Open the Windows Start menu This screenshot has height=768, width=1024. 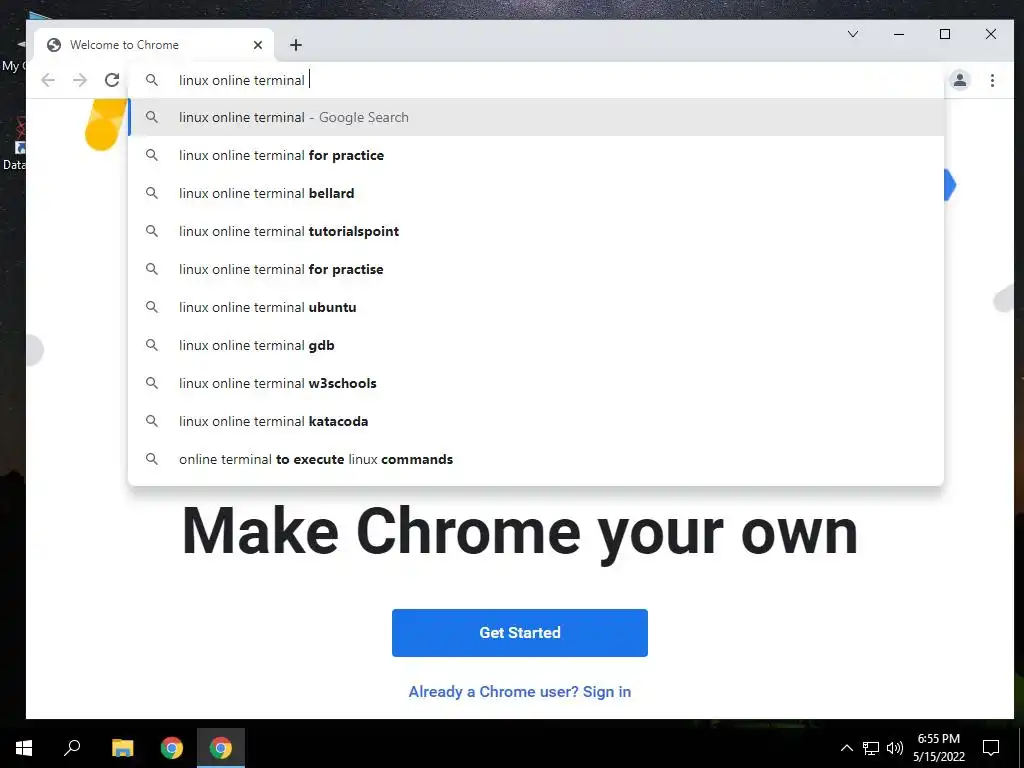(x=24, y=748)
